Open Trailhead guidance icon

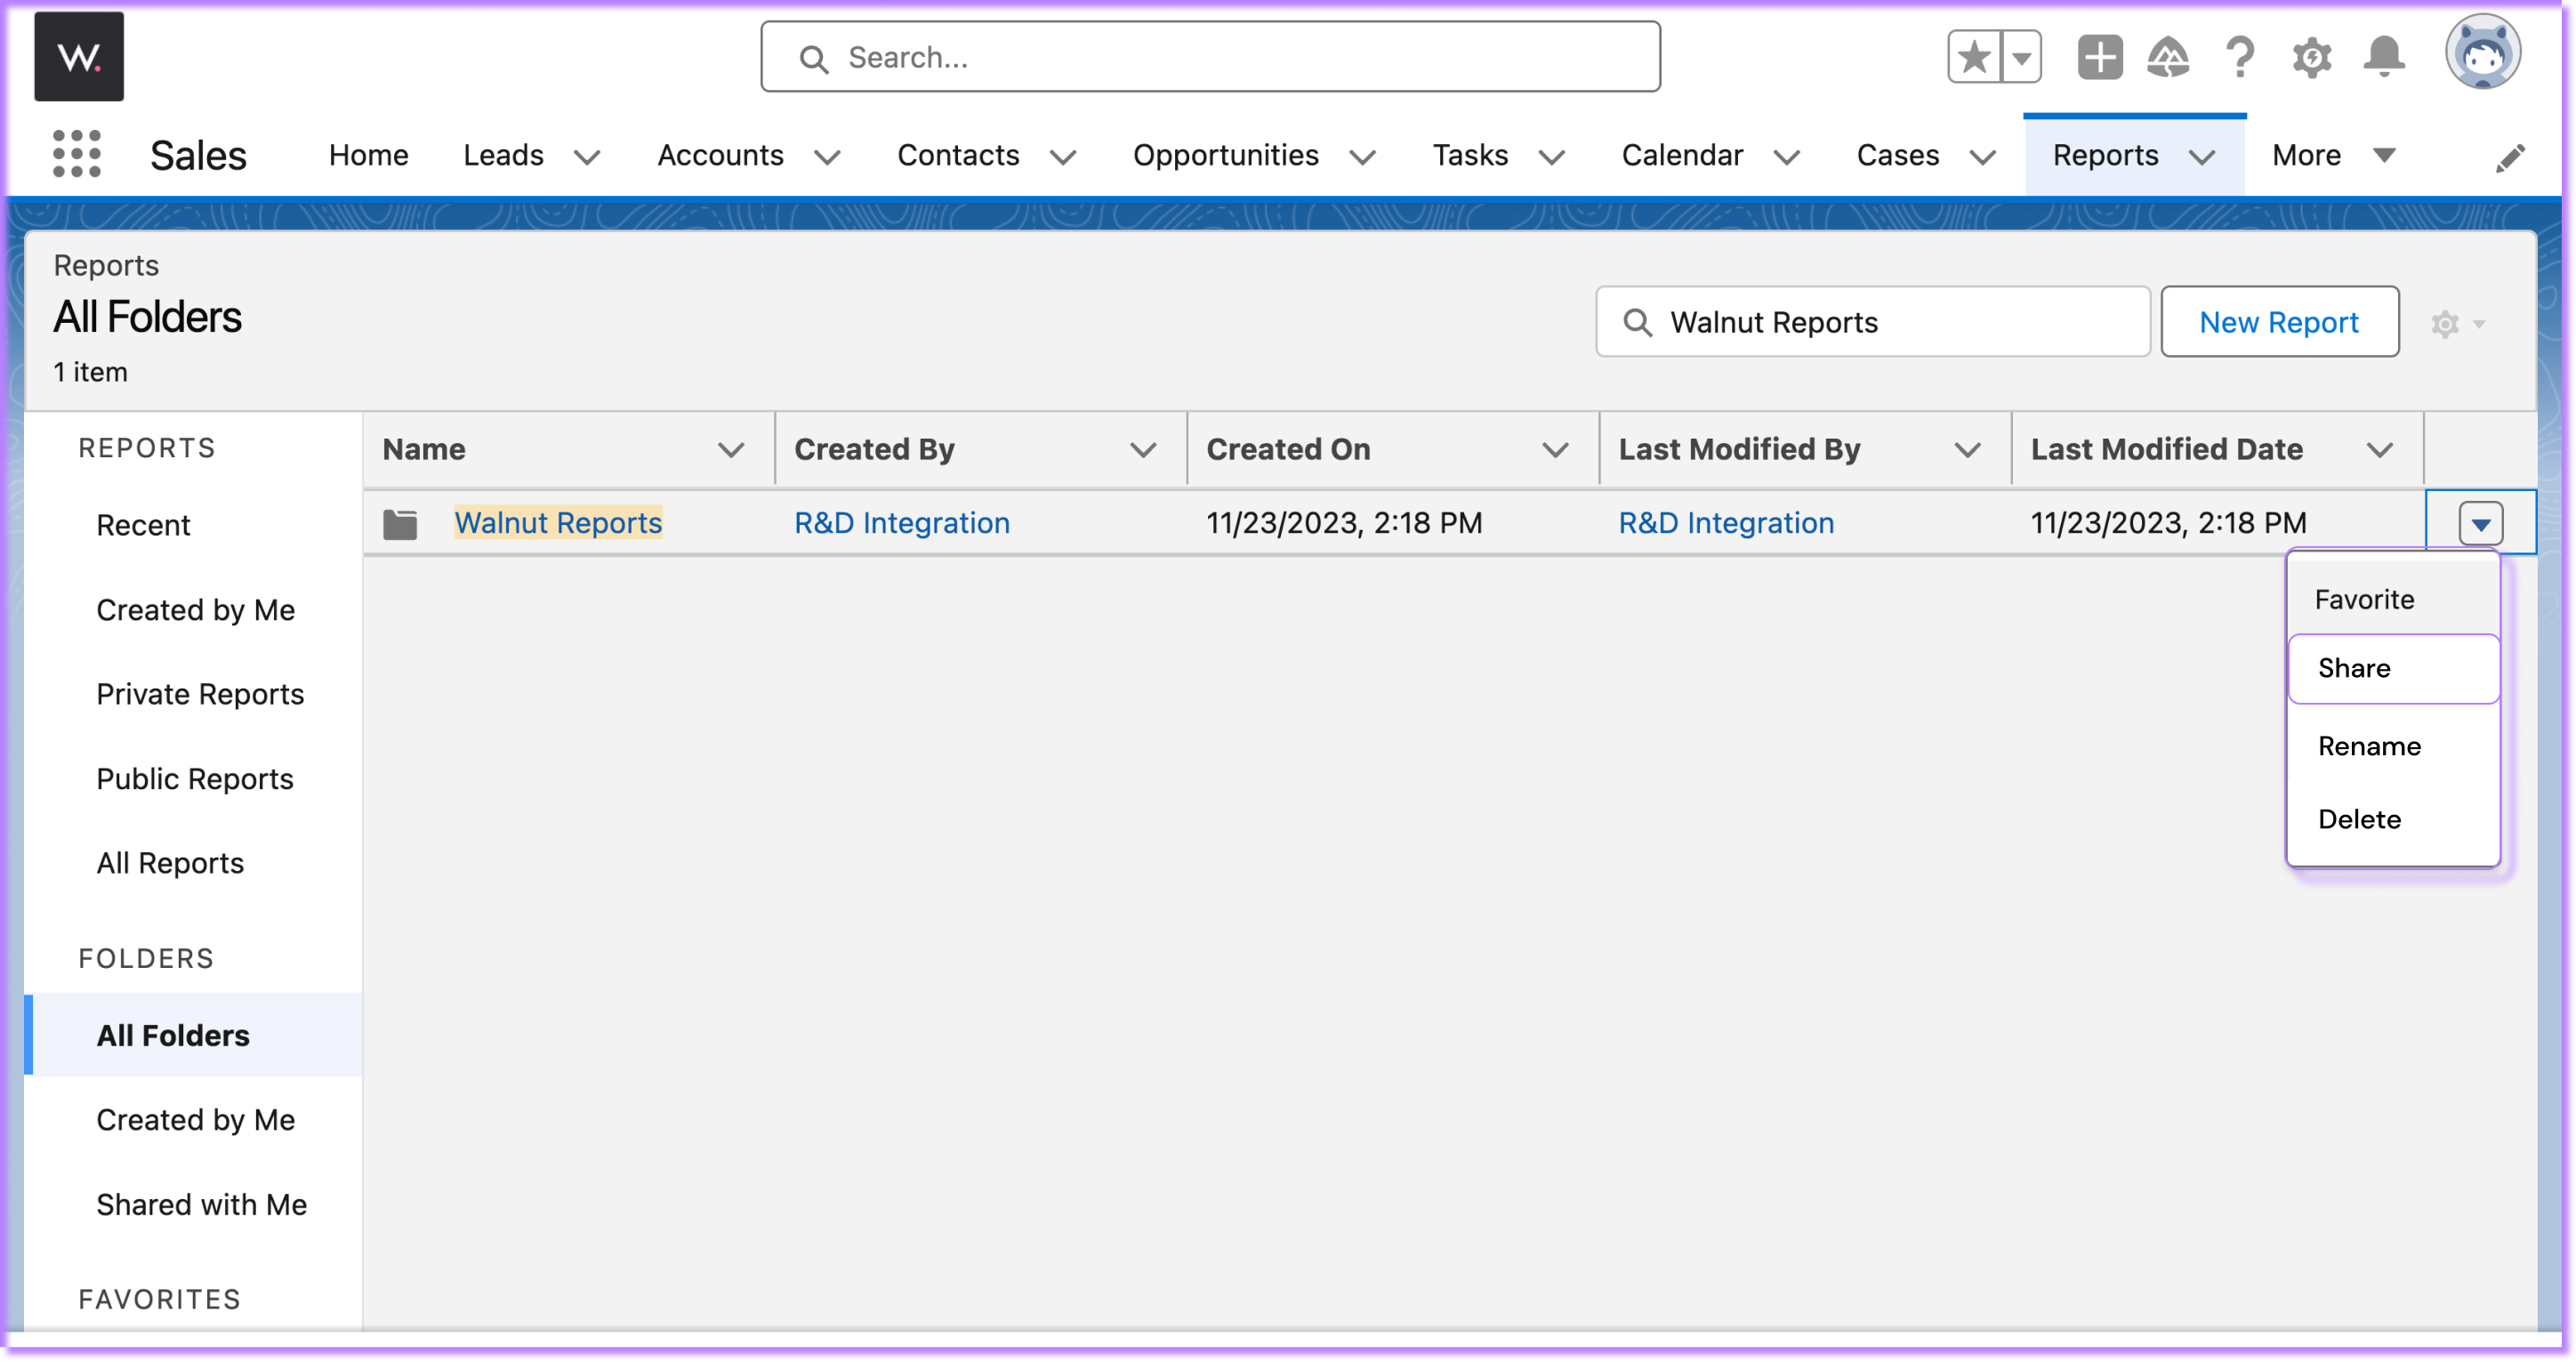click(x=2168, y=57)
